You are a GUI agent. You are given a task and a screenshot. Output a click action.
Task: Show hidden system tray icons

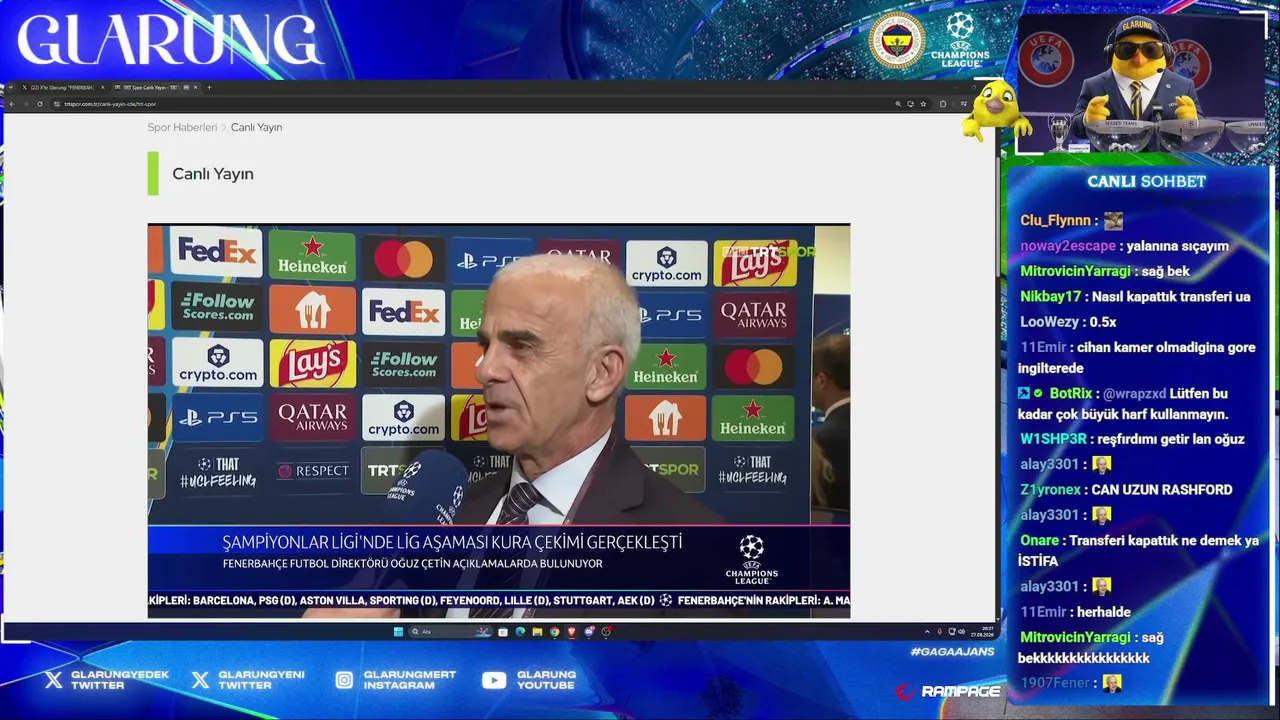(927, 632)
